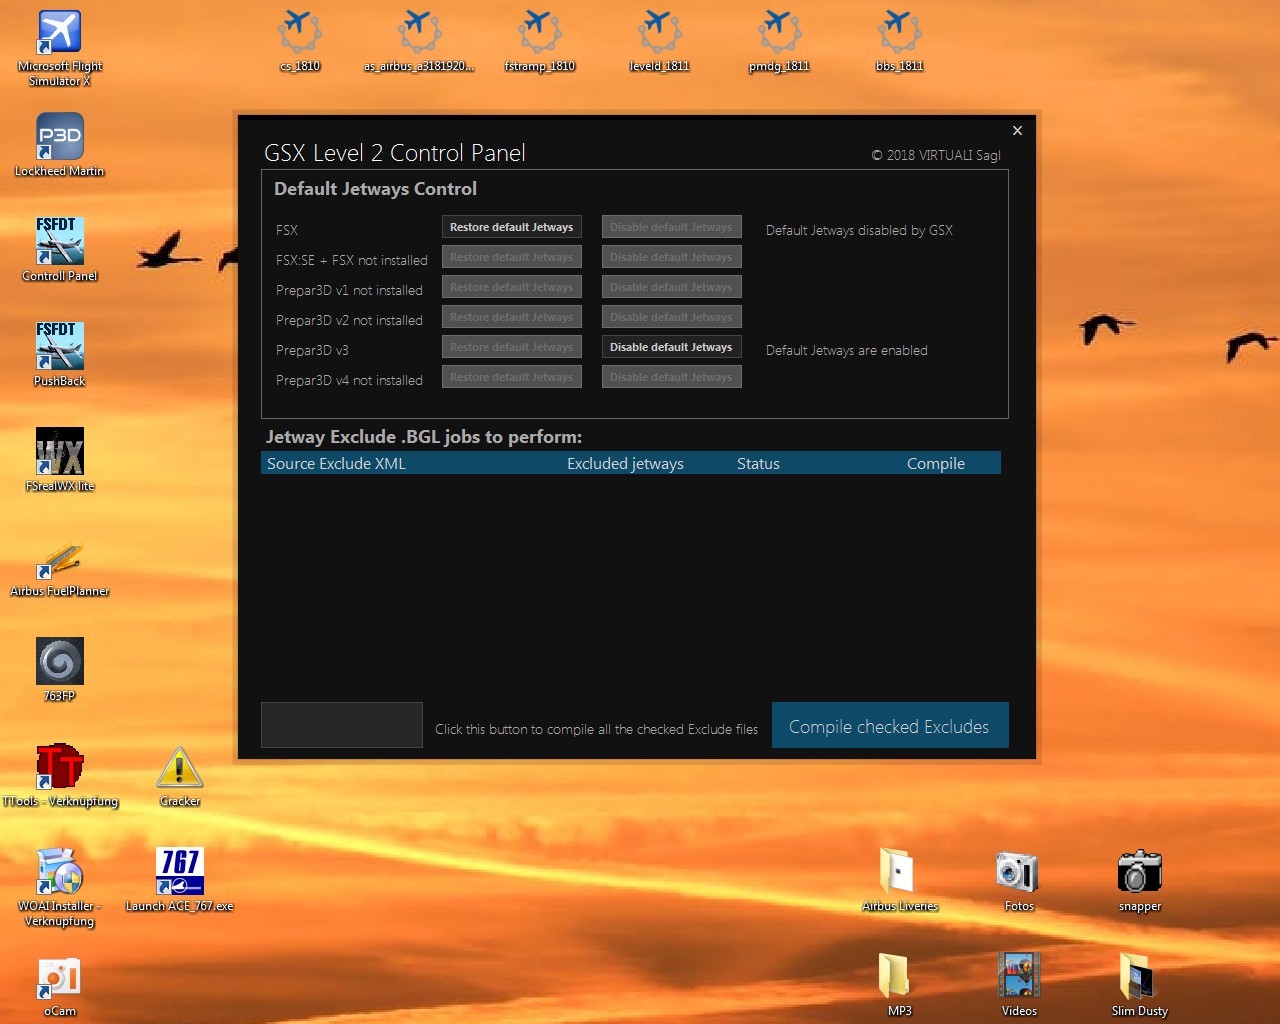Screen dimensions: 1280x1024
Task: Open the FSFDT Controll Panel icon
Action: pos(59,243)
